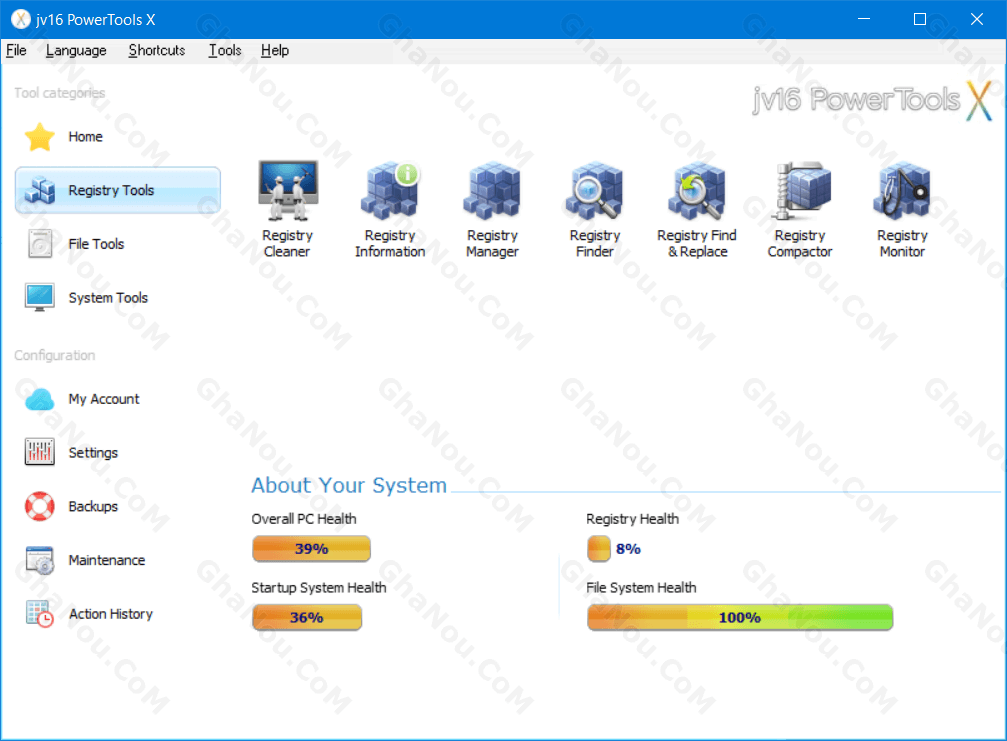Screen dimensions: 1007x741
Task: Click the Registry Health 8% bar
Action: point(599,548)
